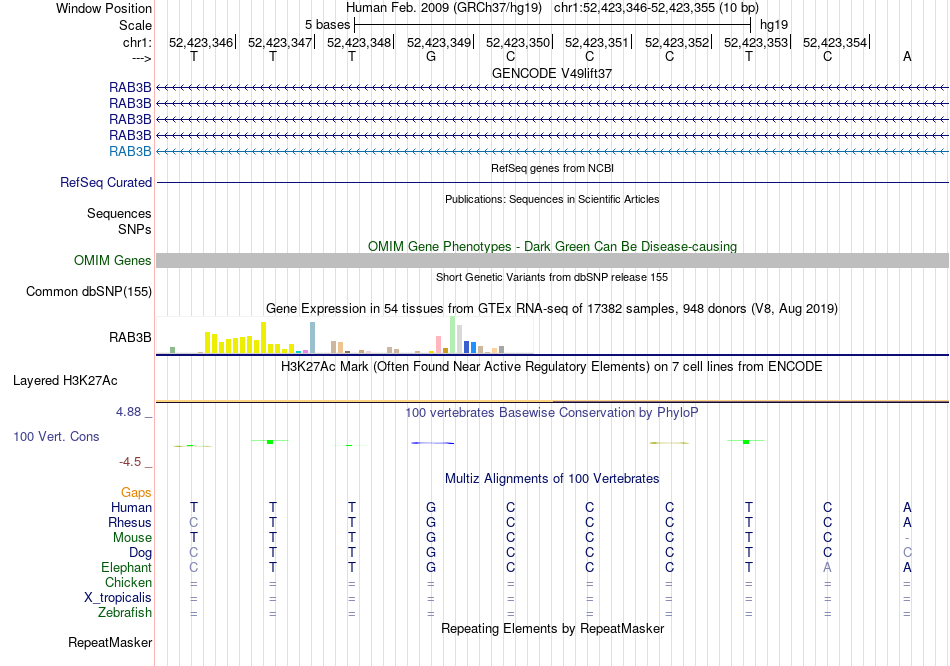The width and height of the screenshot is (950, 666).
Task: Click the RefSeq genes from NCBI title
Action: (552, 168)
